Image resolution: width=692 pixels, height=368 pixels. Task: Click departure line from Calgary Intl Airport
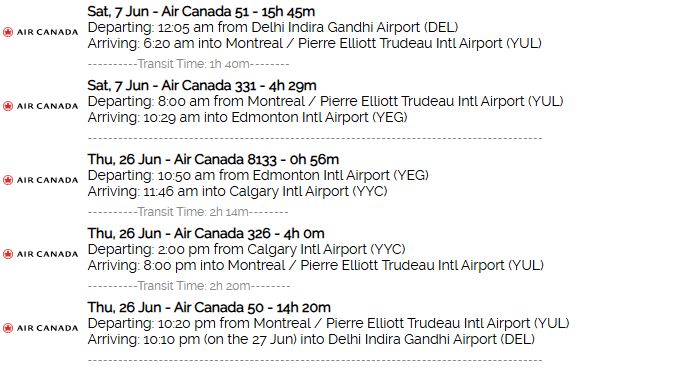[246, 249]
